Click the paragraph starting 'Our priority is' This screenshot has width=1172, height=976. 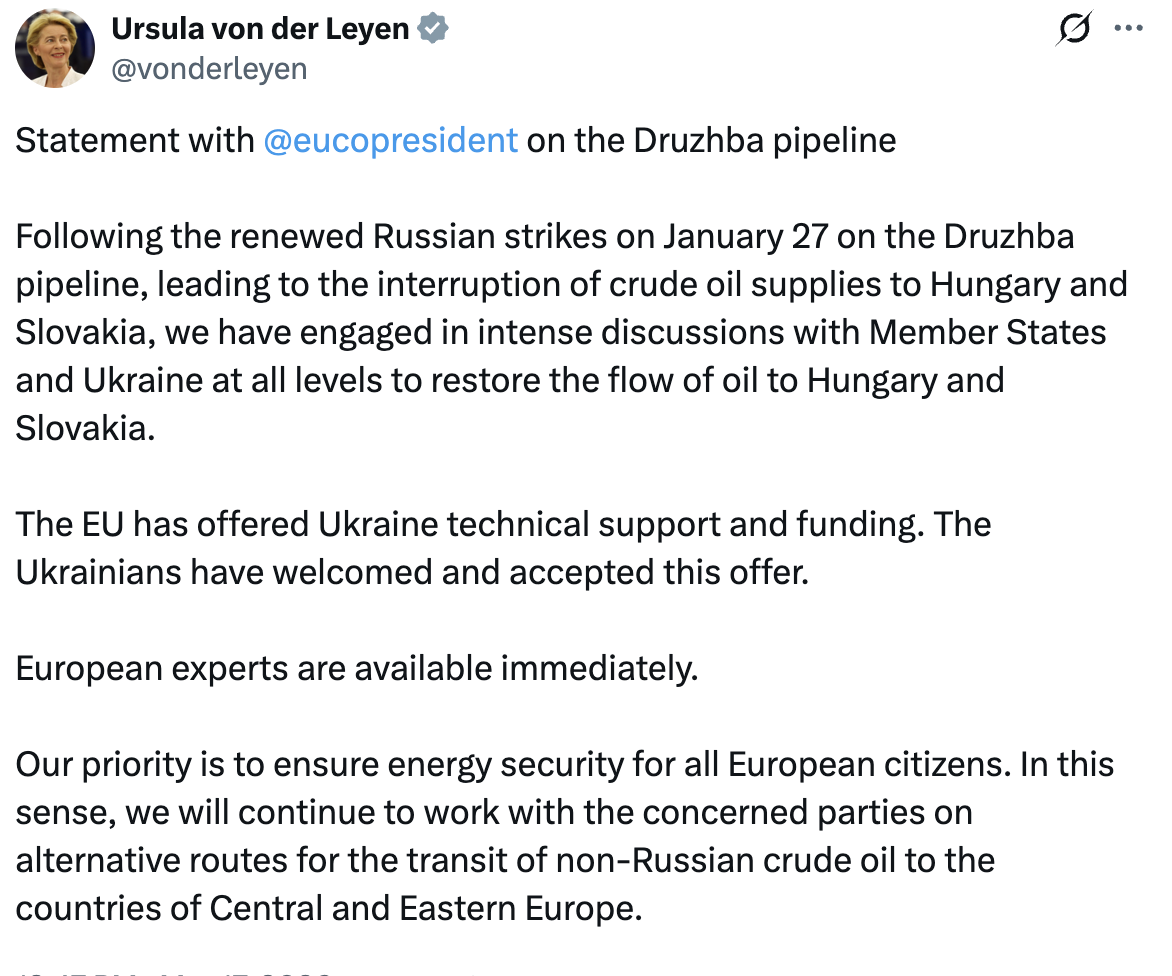click(560, 836)
